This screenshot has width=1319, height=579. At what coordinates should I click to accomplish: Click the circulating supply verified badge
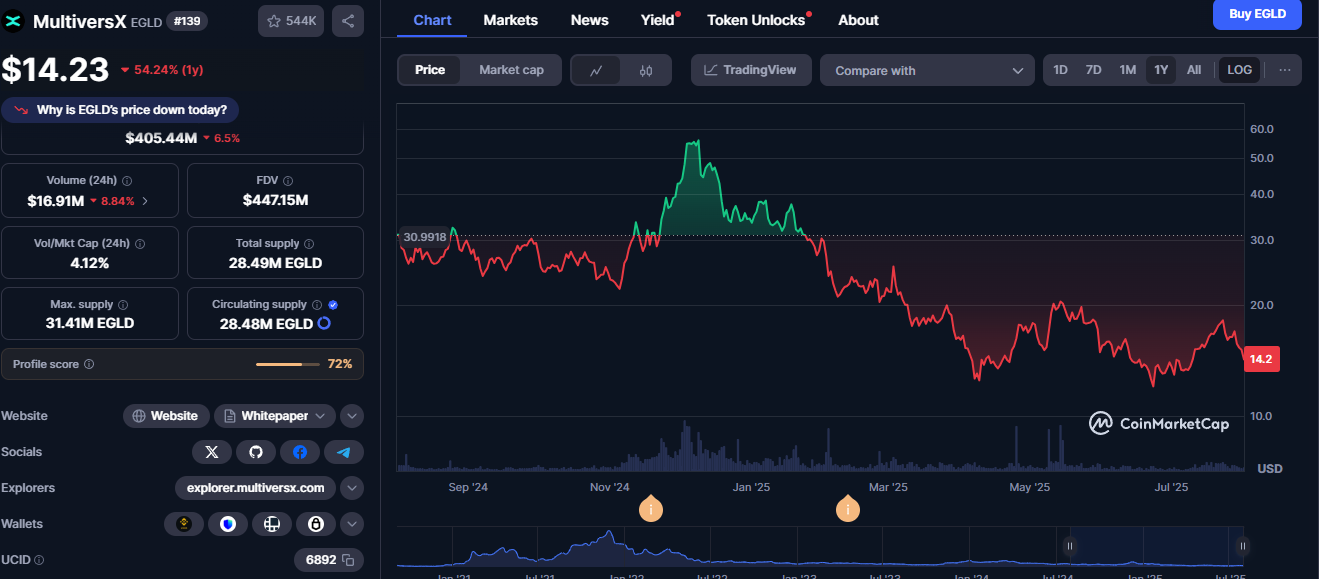(333, 305)
